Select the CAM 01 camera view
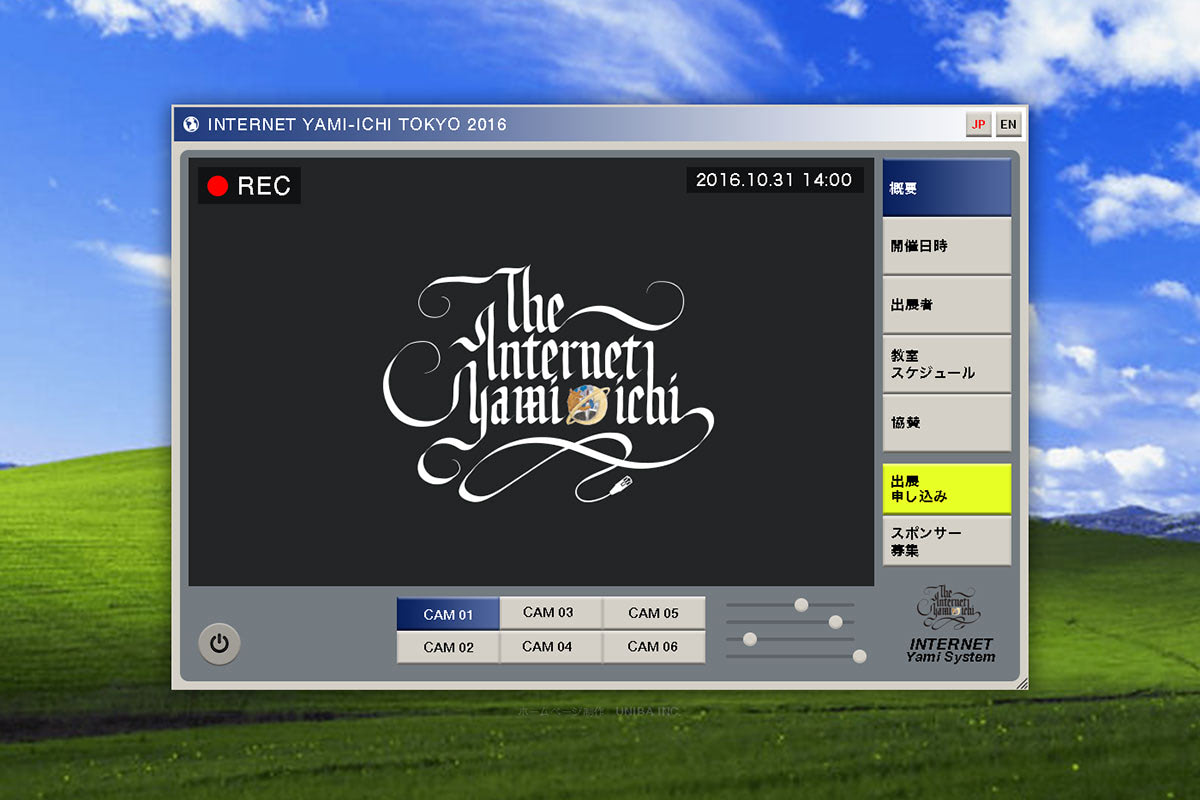This screenshot has width=1200, height=800. point(448,614)
